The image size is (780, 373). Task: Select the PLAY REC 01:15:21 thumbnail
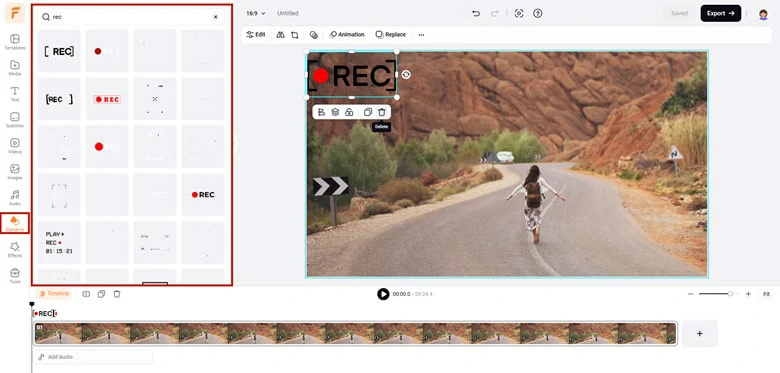[59, 242]
